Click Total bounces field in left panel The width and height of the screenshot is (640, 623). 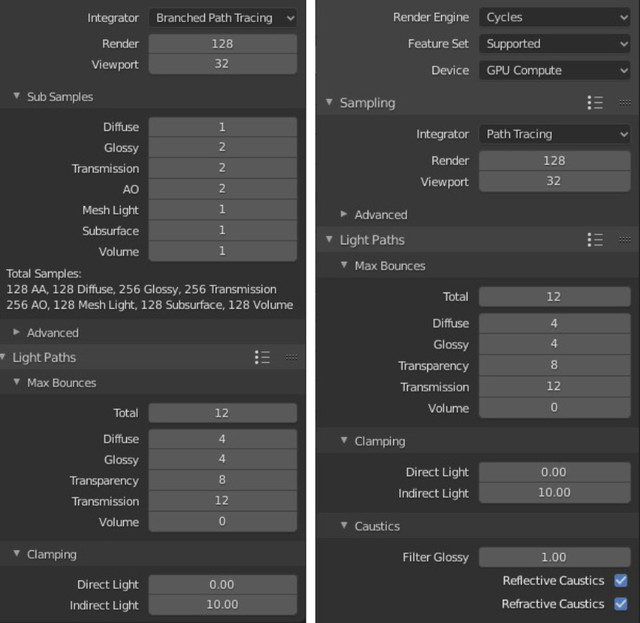click(x=222, y=413)
